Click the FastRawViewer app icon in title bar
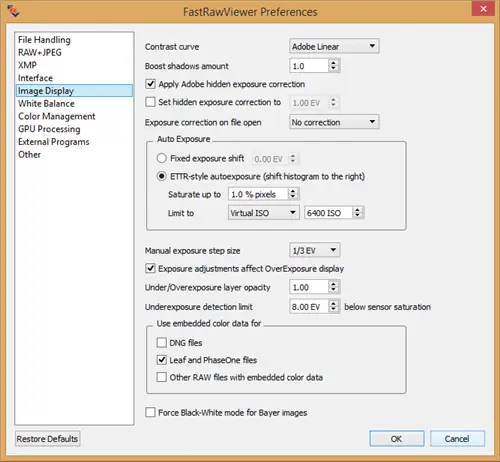Screen dimensions: 500x462 (x=13, y=11)
